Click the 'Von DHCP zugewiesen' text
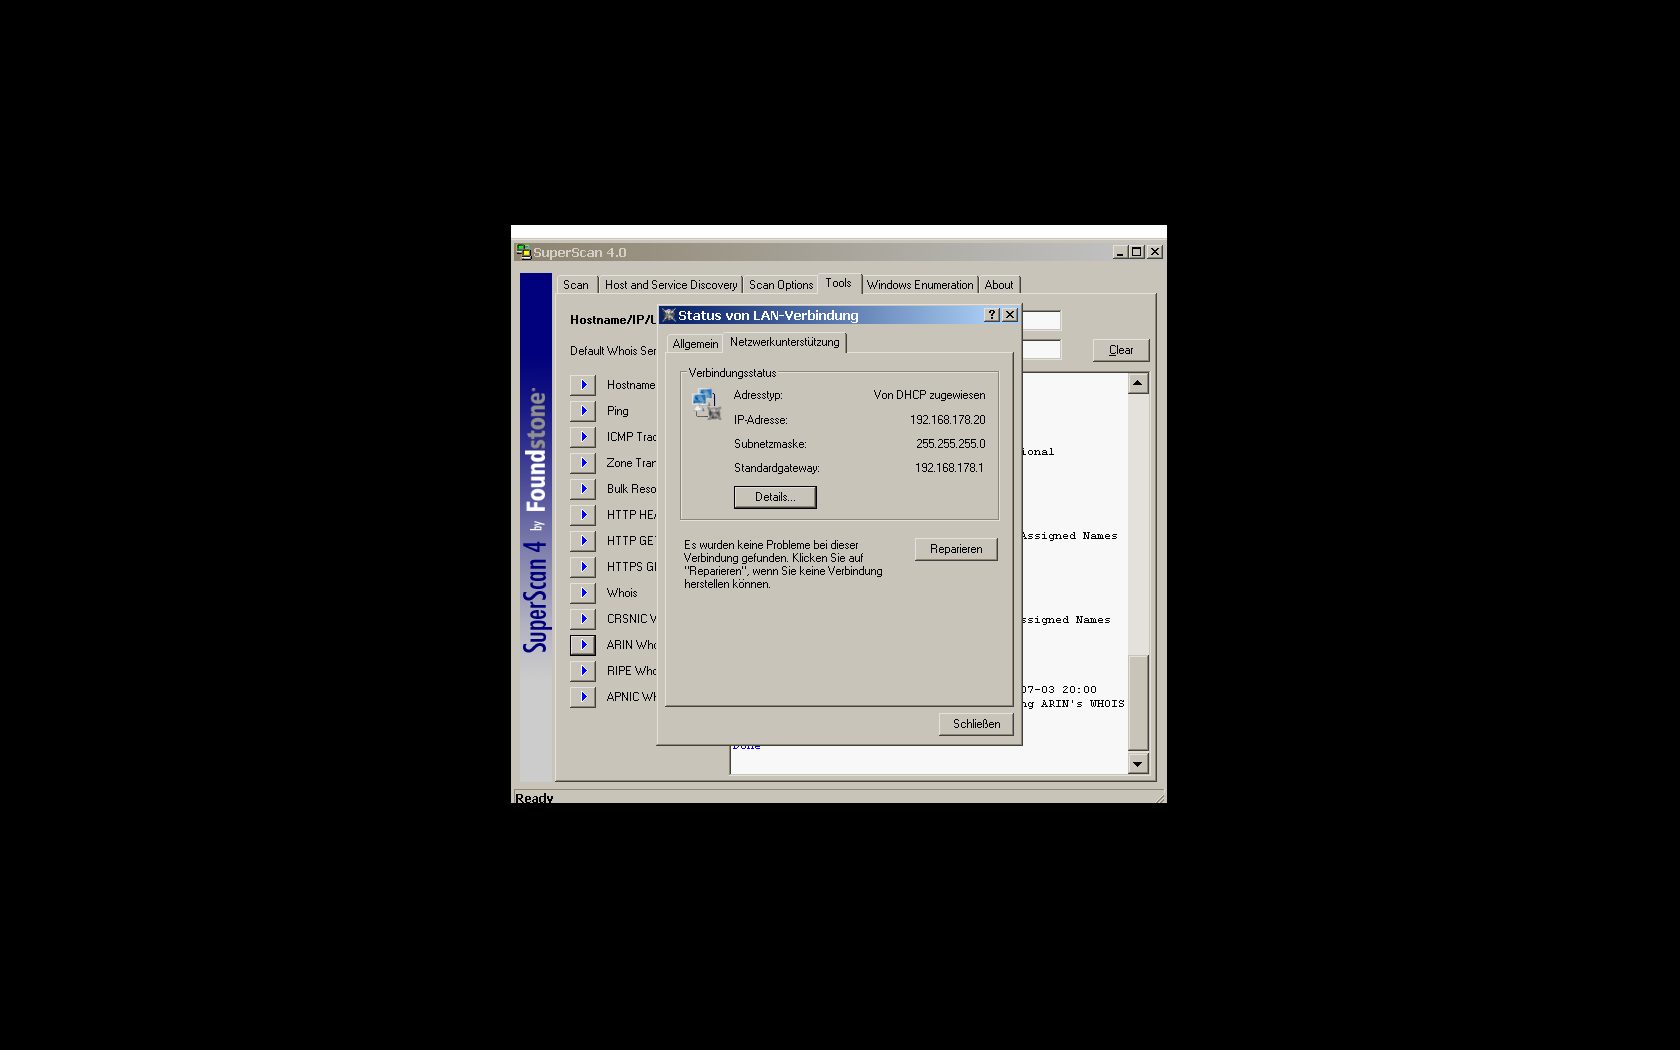 coord(929,395)
